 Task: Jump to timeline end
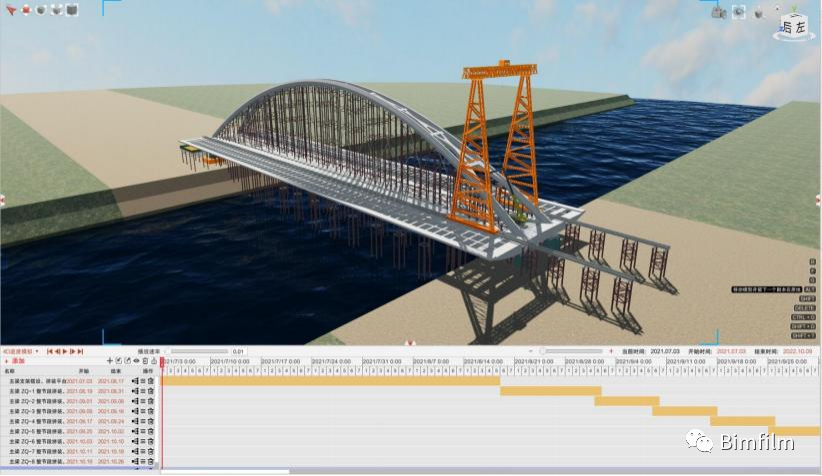click(80, 351)
